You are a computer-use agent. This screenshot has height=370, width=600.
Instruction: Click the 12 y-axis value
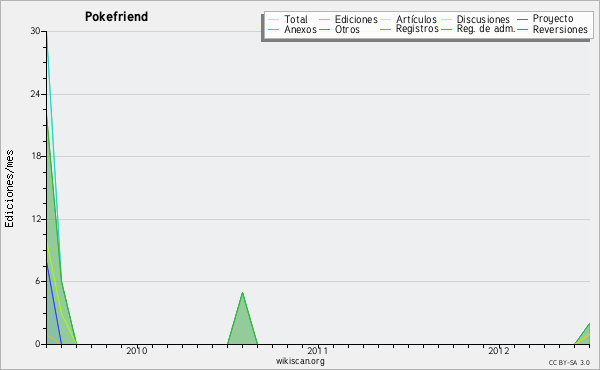point(35,219)
